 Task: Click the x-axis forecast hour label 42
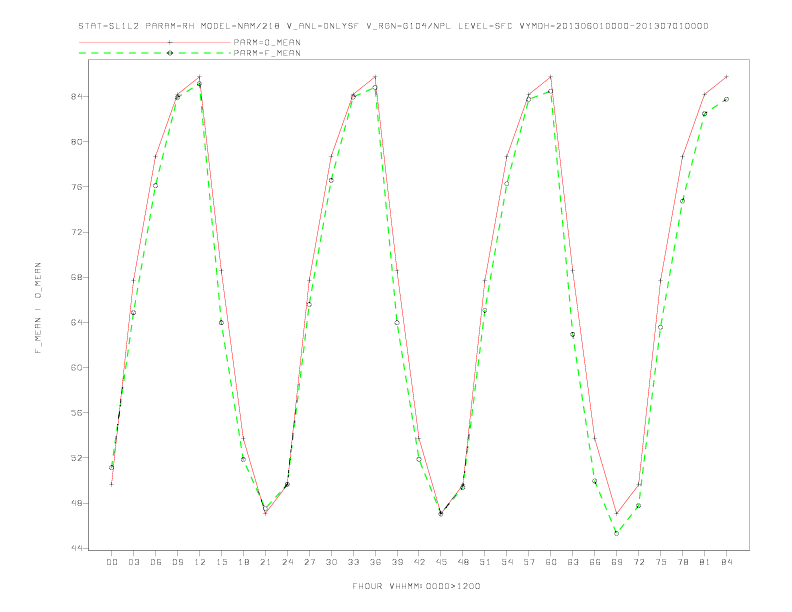tap(419, 562)
